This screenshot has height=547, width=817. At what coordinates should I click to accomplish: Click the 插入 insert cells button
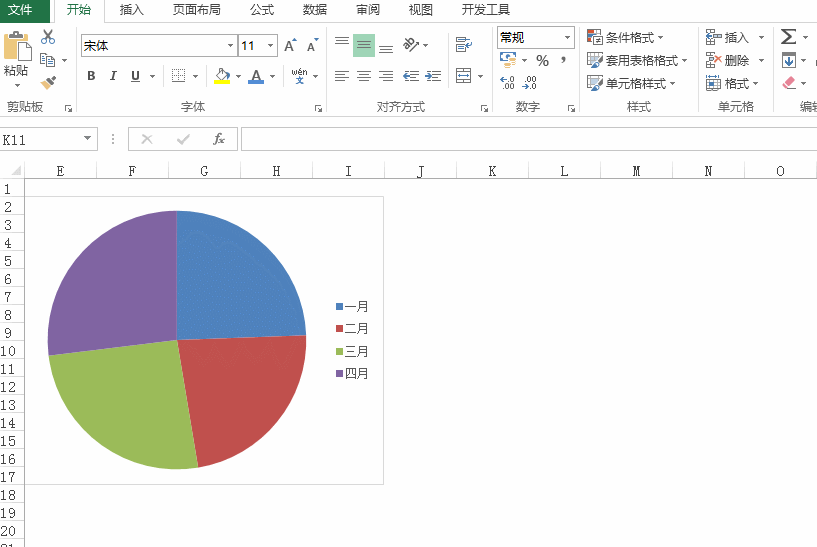point(727,38)
